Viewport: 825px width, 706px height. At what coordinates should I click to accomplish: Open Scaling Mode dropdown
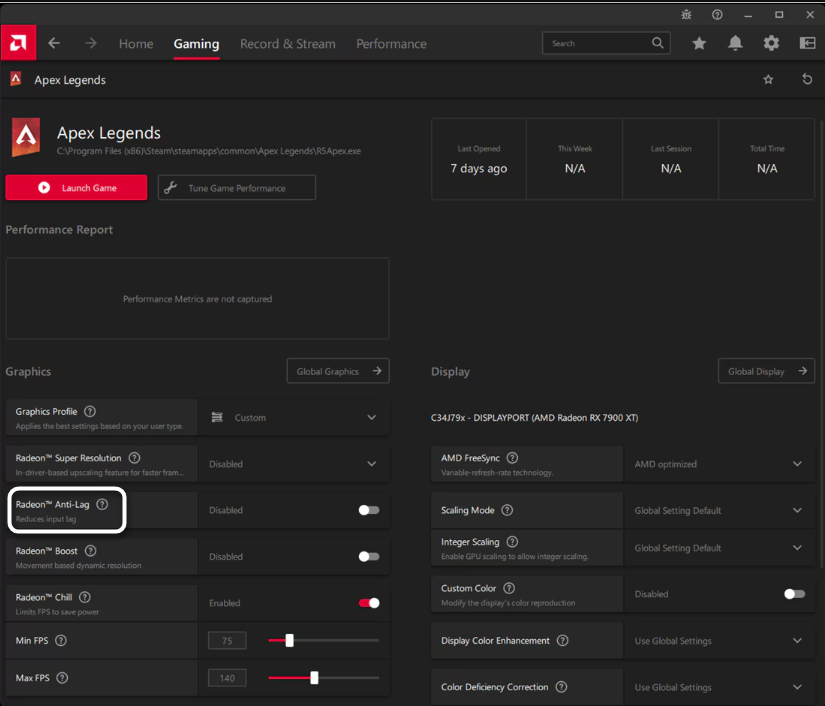click(719, 510)
